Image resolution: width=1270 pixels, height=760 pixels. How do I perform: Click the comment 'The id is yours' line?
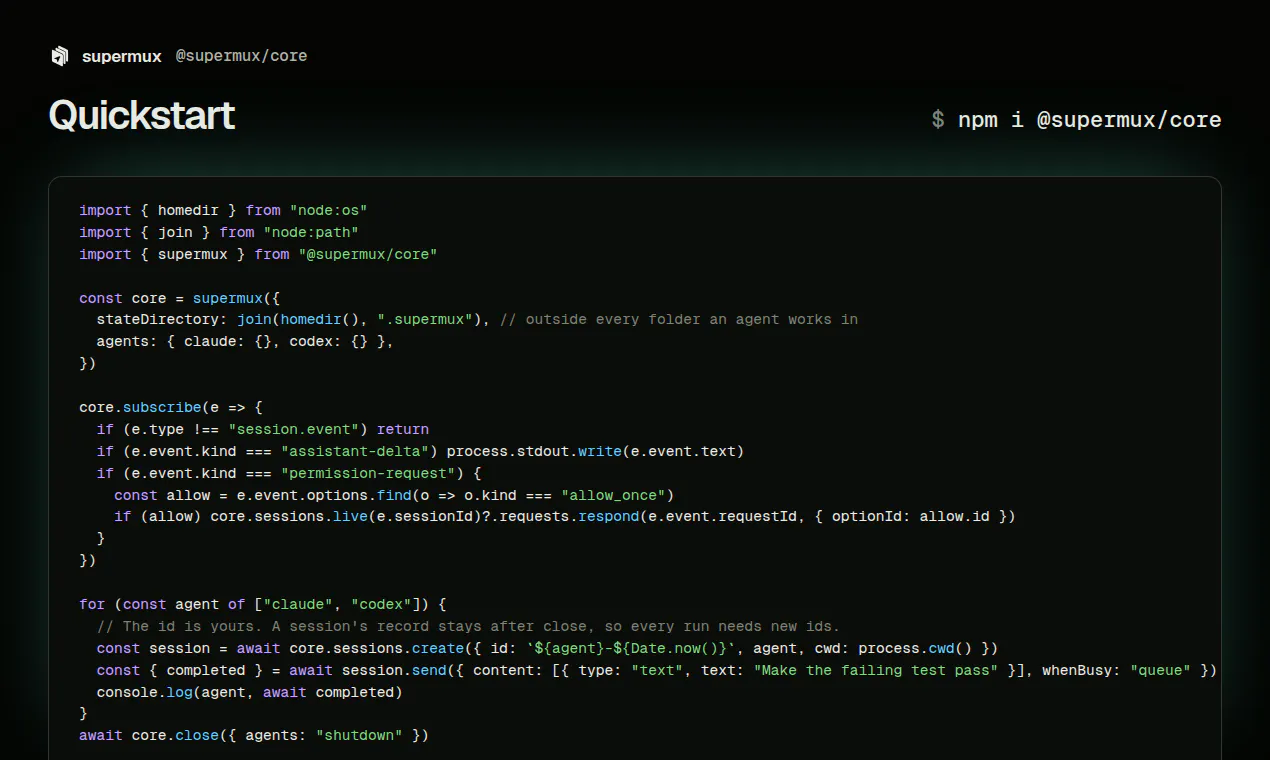(x=468, y=628)
